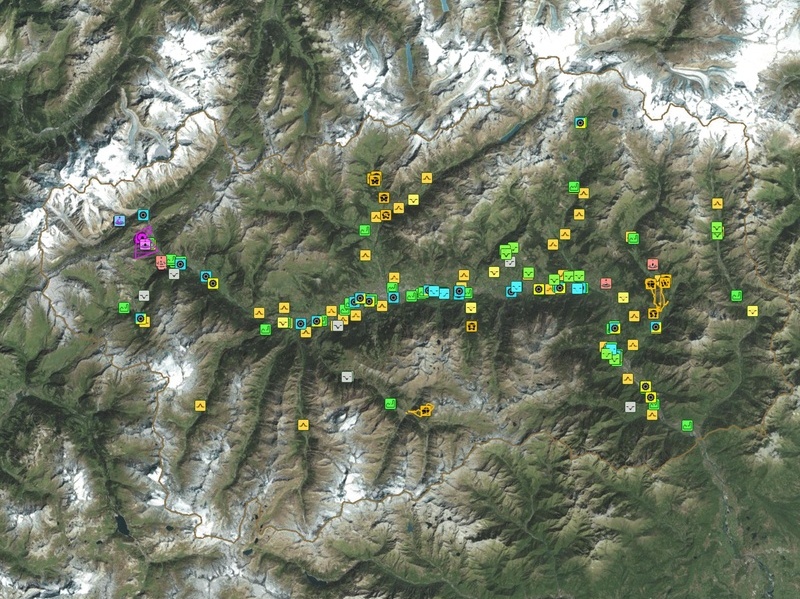This screenshot has width=800, height=599.
Task: Open the gray marker in the southeast valley
Action: [x=631, y=407]
